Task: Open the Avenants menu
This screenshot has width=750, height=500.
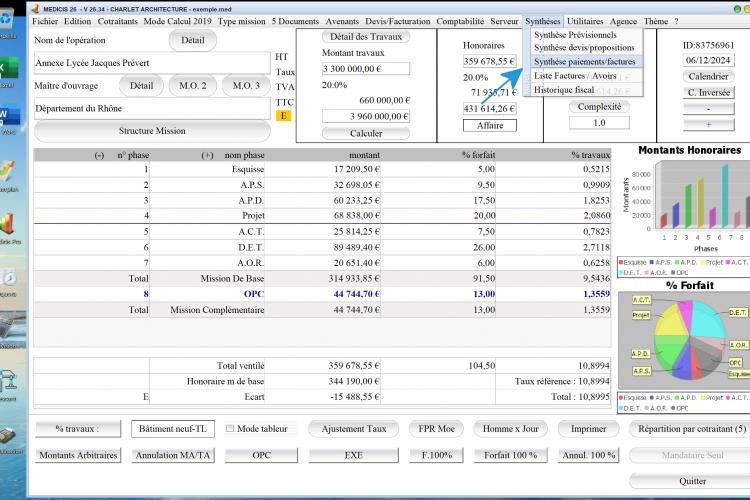Action: (x=342, y=22)
